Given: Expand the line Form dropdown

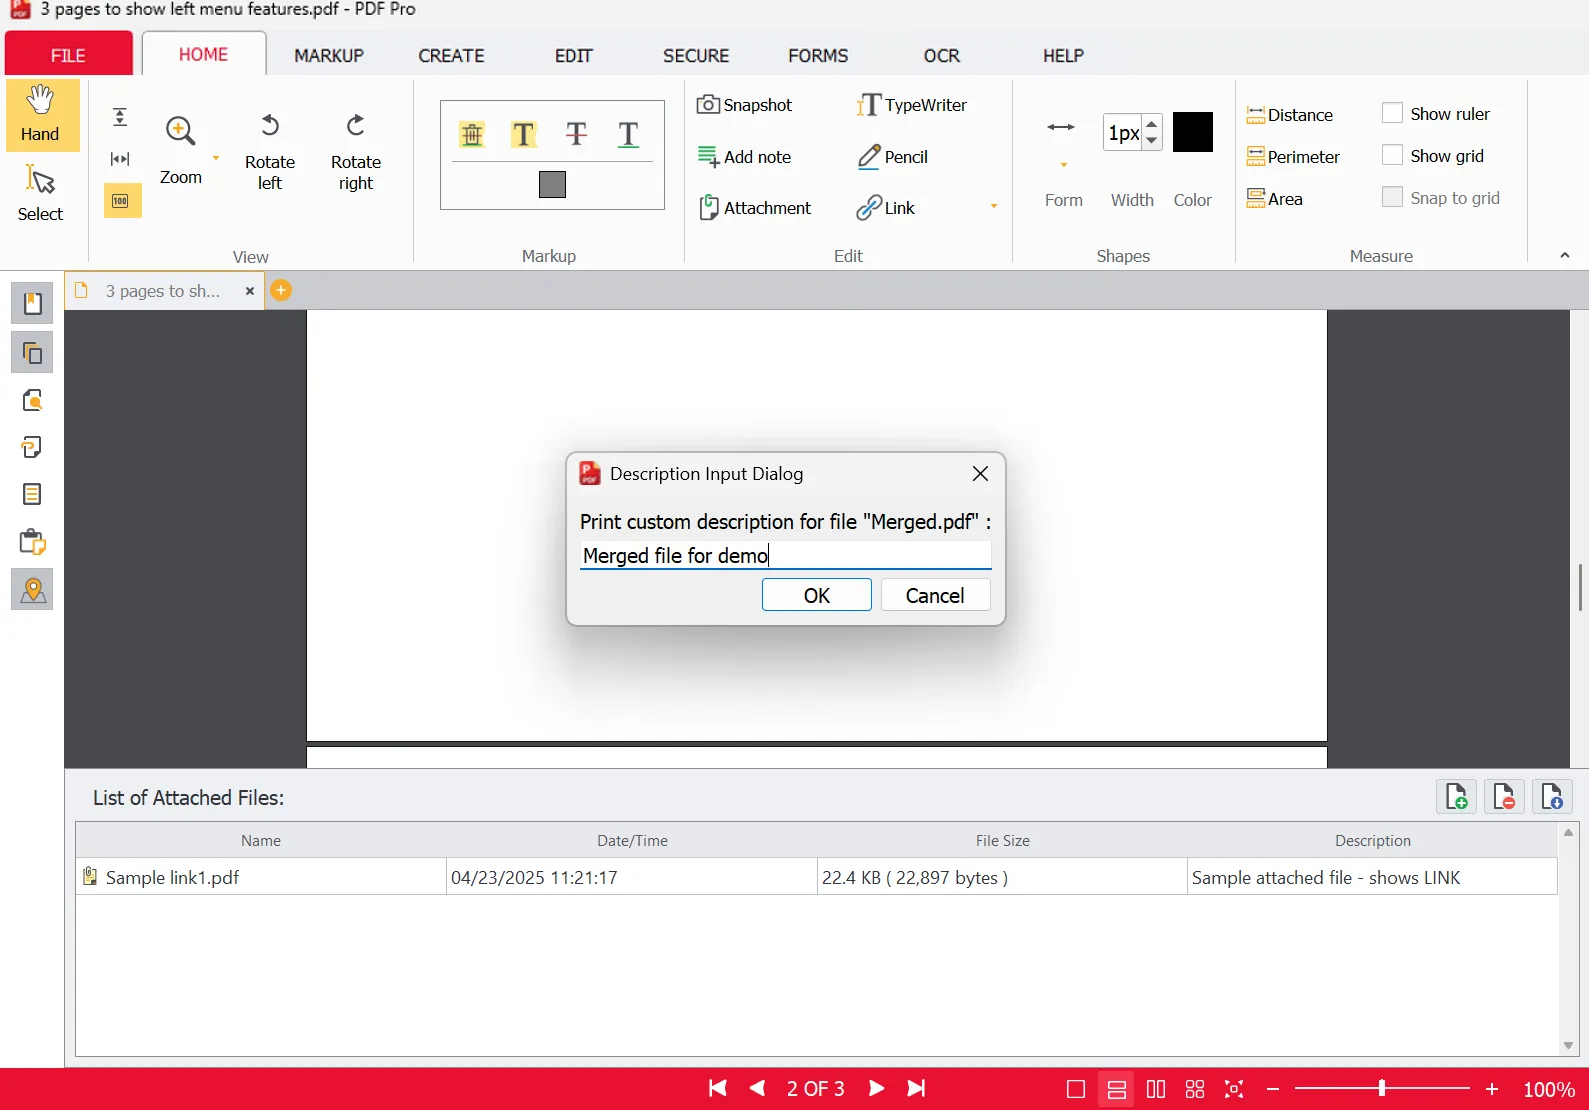Looking at the screenshot, I should 1064,165.
